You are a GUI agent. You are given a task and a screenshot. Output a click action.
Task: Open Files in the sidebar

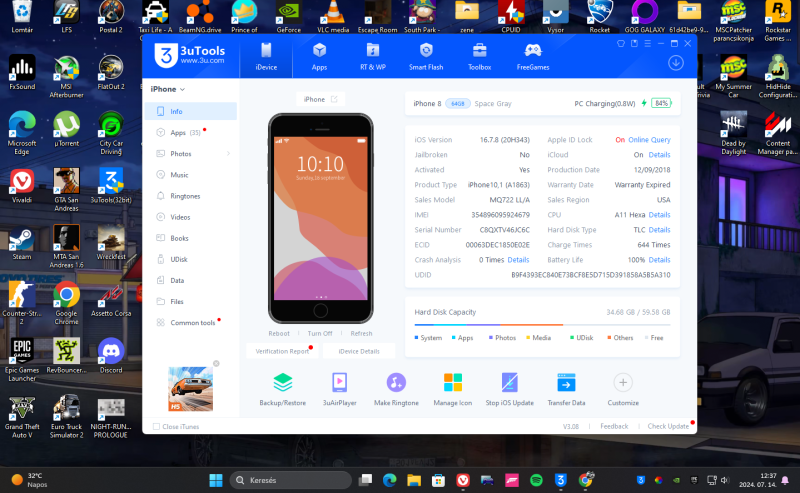point(191,302)
